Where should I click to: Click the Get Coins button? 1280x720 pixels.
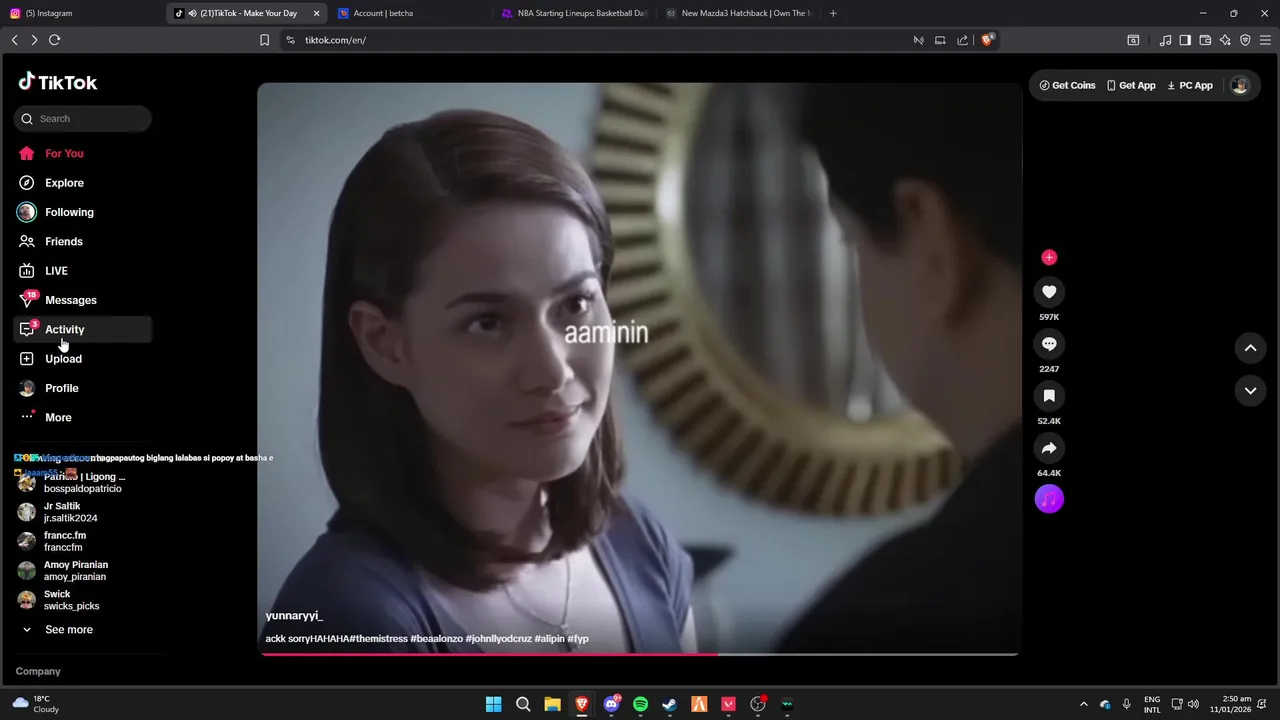tap(1068, 85)
